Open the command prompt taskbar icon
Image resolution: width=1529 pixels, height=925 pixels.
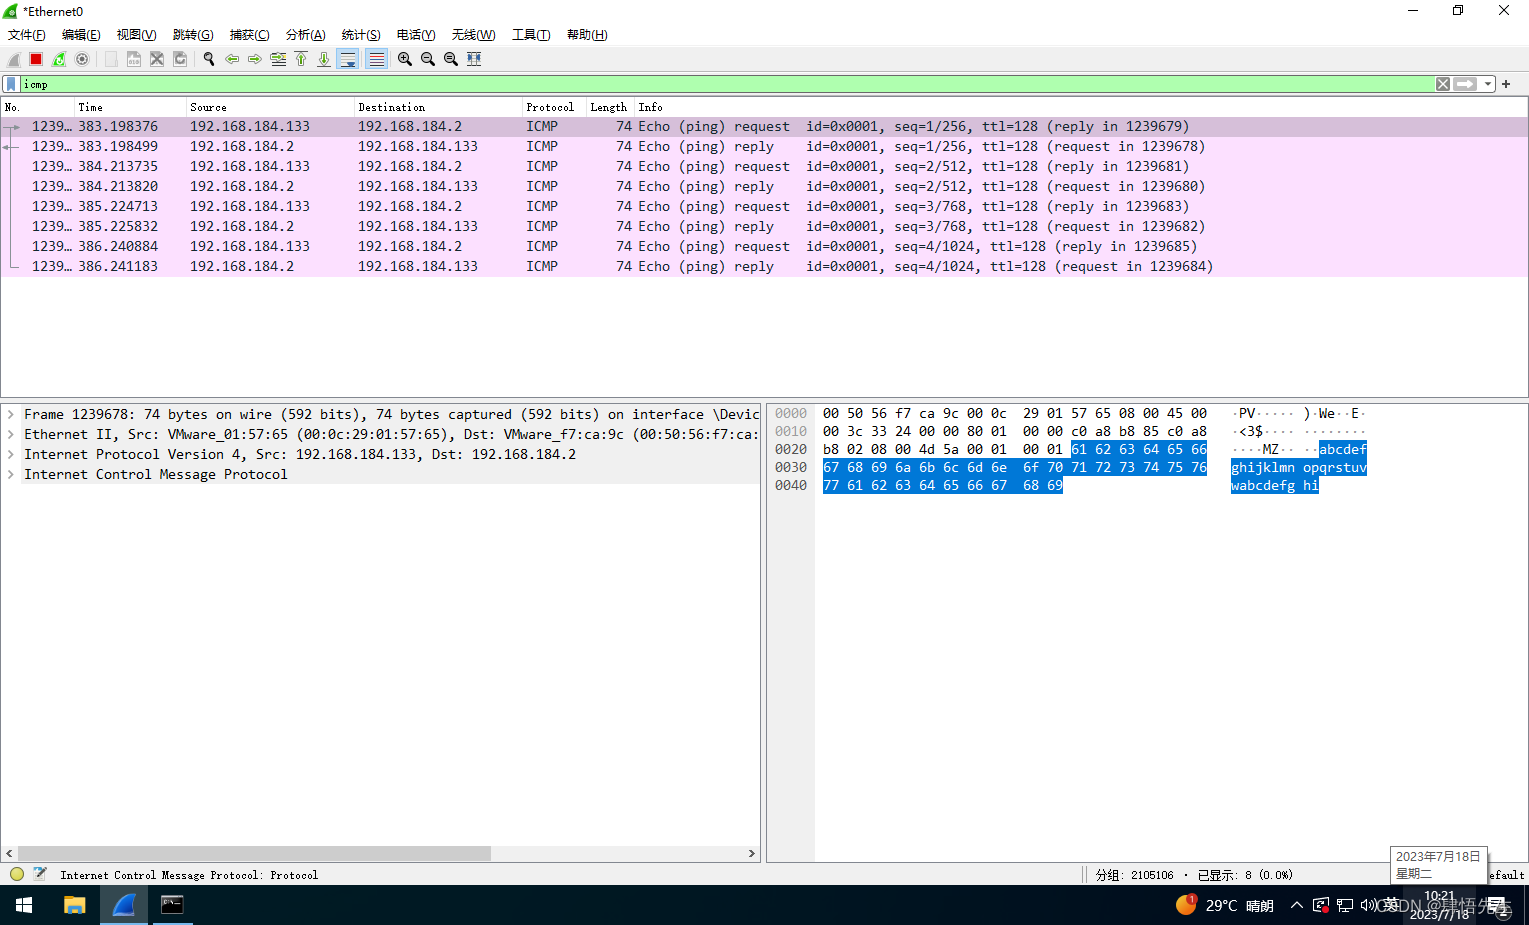click(x=172, y=905)
